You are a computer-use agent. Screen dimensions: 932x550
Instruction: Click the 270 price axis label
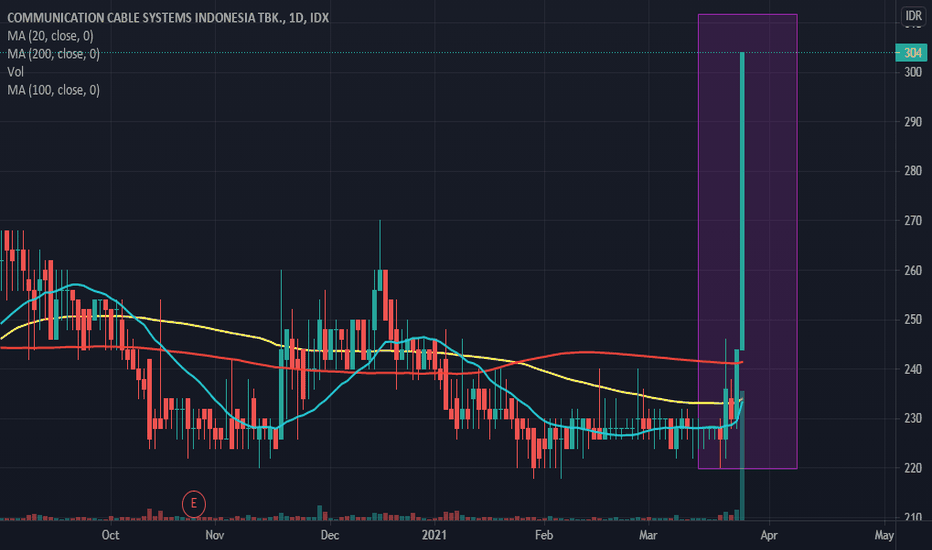pyautogui.click(x=913, y=221)
